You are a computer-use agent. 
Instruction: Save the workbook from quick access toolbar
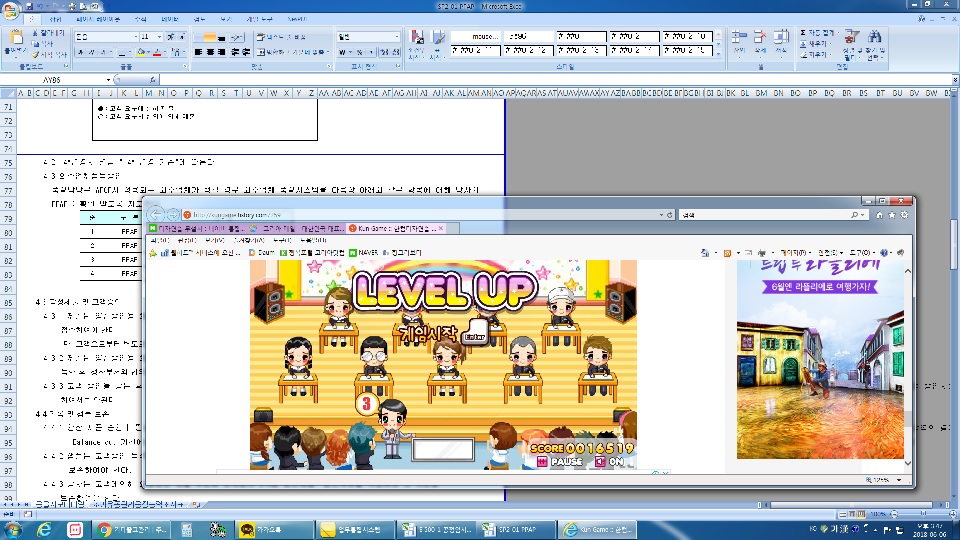(29, 6)
